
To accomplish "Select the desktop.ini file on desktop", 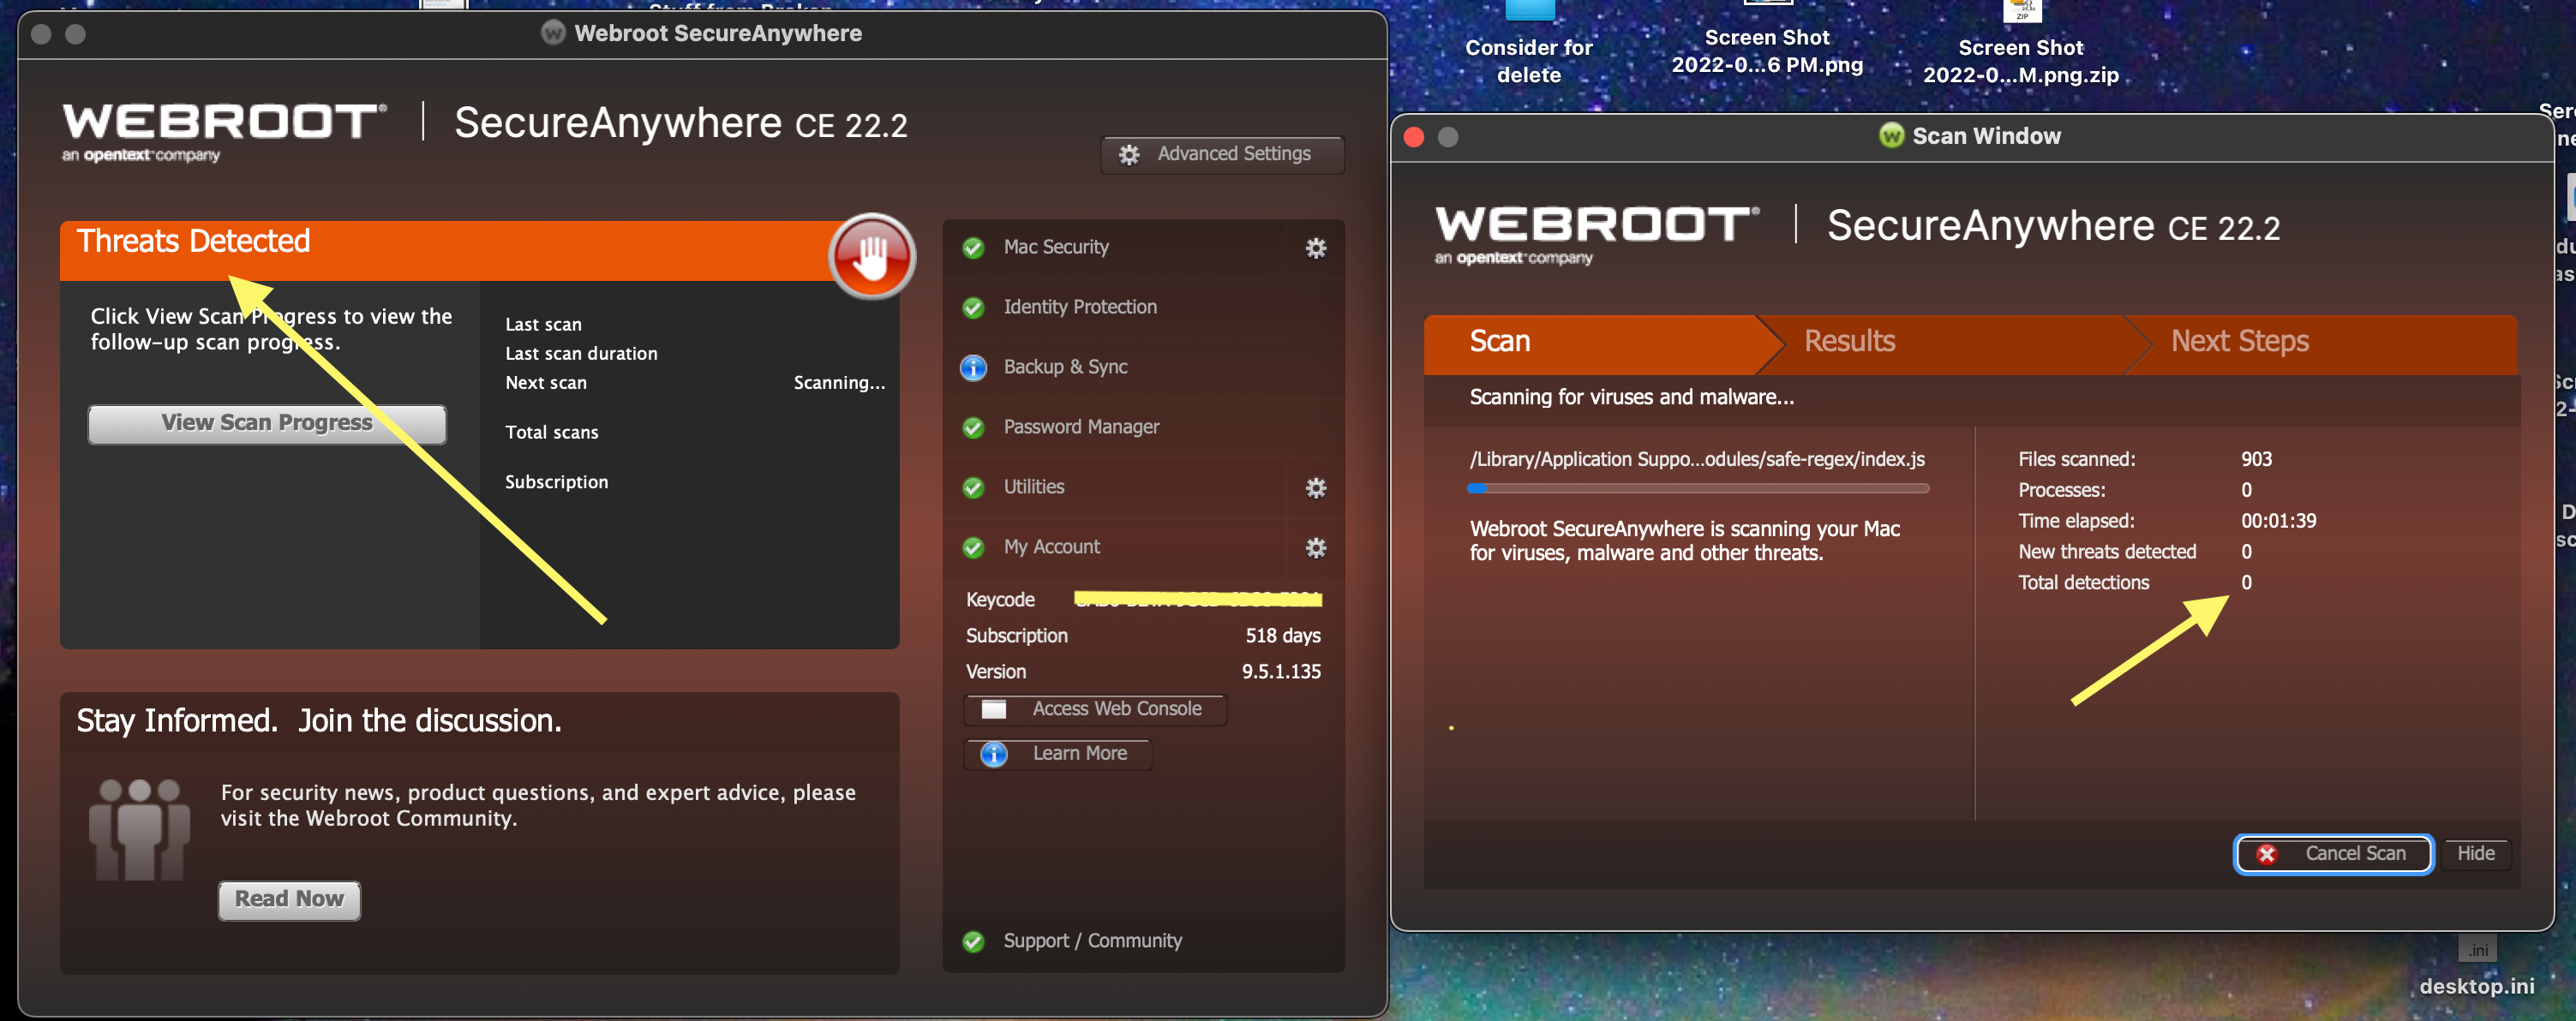I will [2477, 967].
